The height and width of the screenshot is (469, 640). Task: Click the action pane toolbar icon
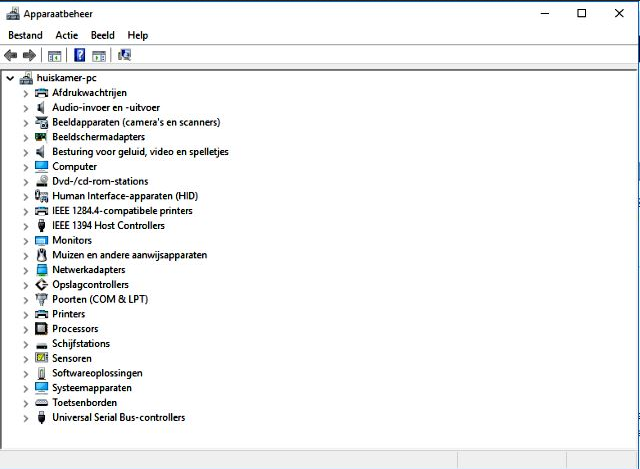99,56
